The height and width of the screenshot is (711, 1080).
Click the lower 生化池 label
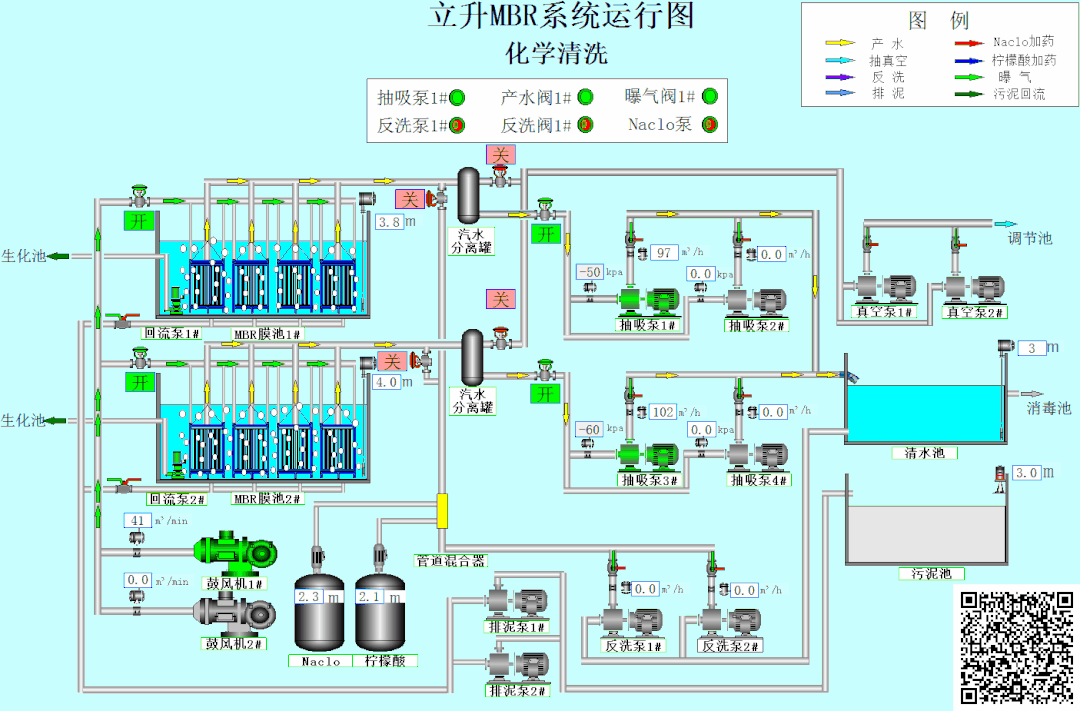(23, 420)
